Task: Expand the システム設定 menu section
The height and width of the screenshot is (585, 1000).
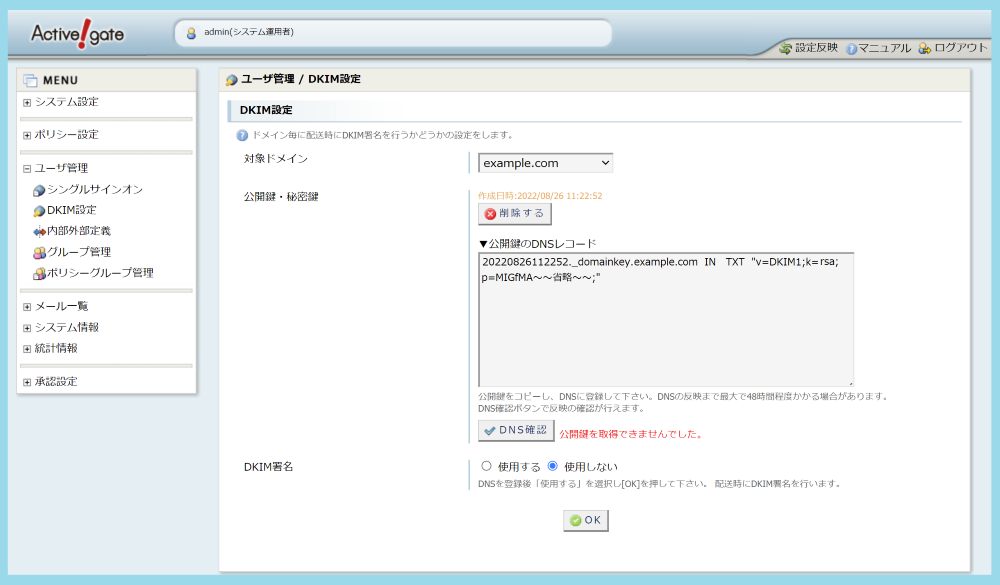Action: pyautogui.click(x=25, y=102)
